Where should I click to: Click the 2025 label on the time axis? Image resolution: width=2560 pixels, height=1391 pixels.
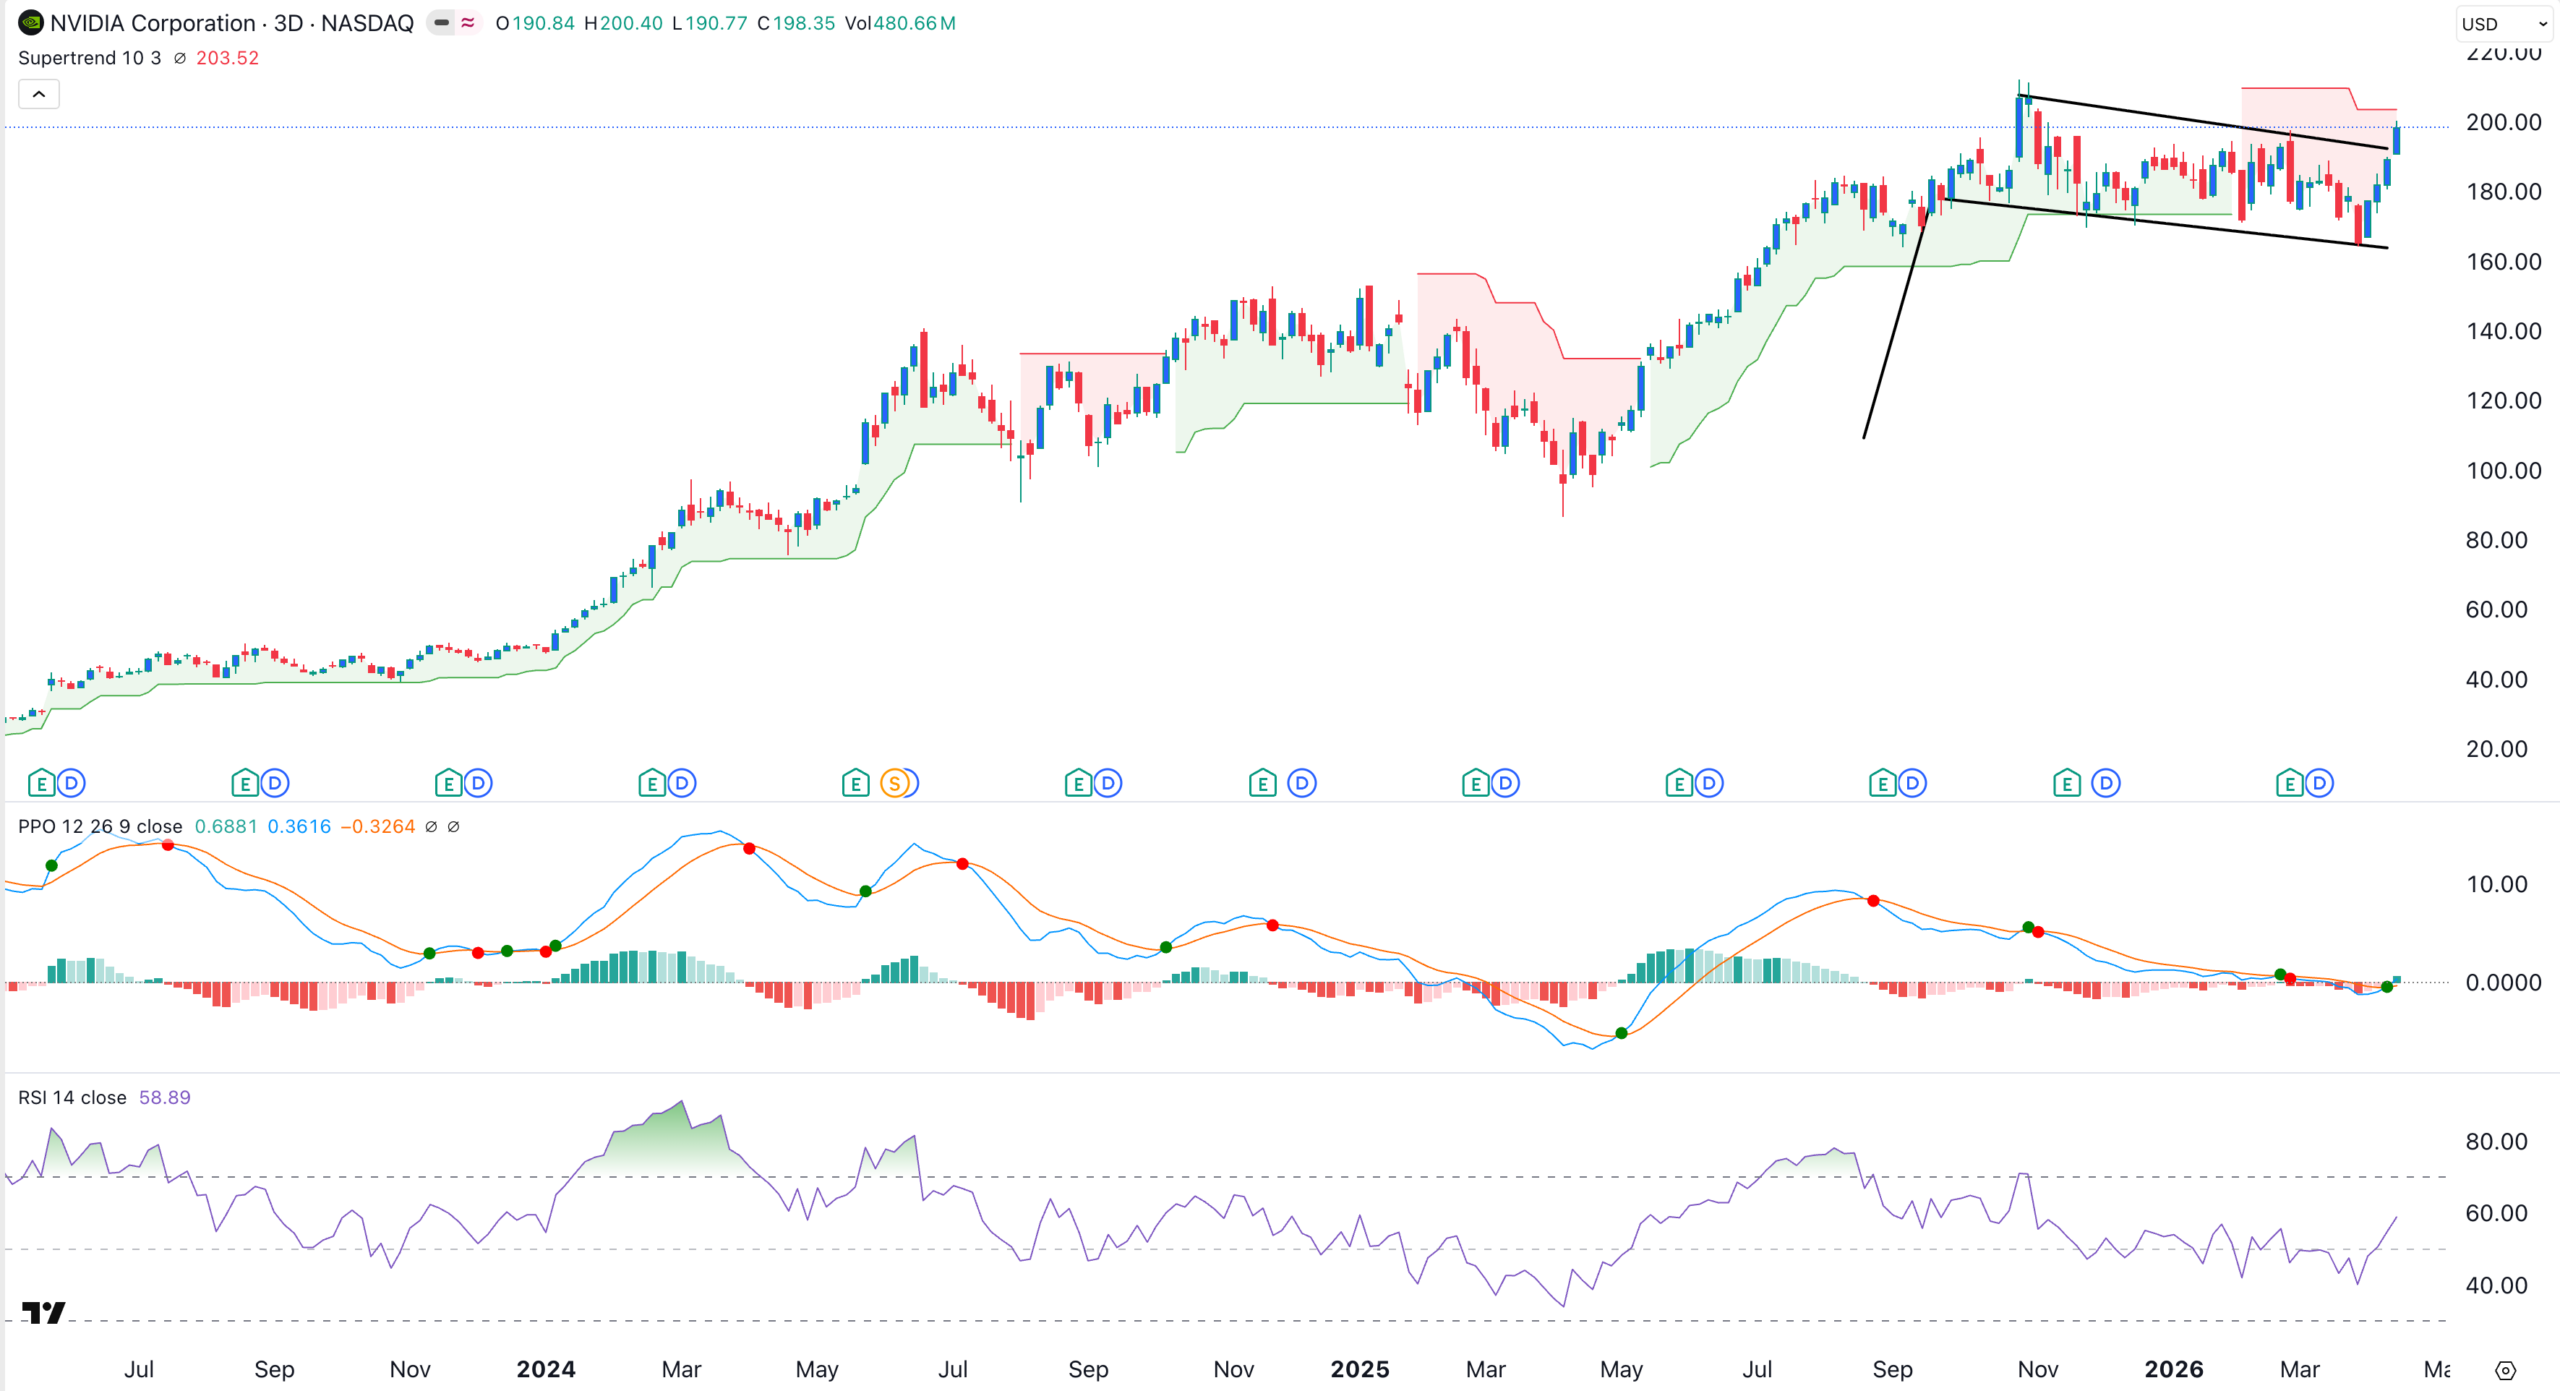[x=1360, y=1369]
